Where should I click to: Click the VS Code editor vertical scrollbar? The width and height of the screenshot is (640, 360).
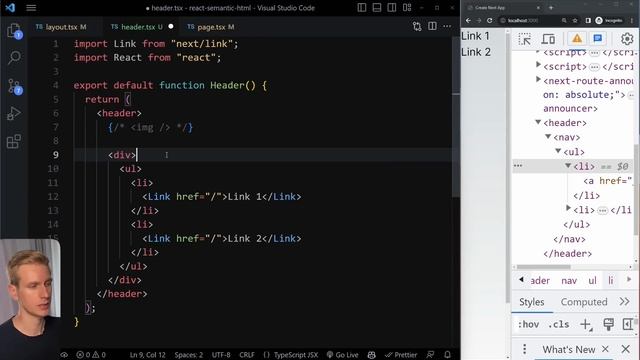[456, 116]
